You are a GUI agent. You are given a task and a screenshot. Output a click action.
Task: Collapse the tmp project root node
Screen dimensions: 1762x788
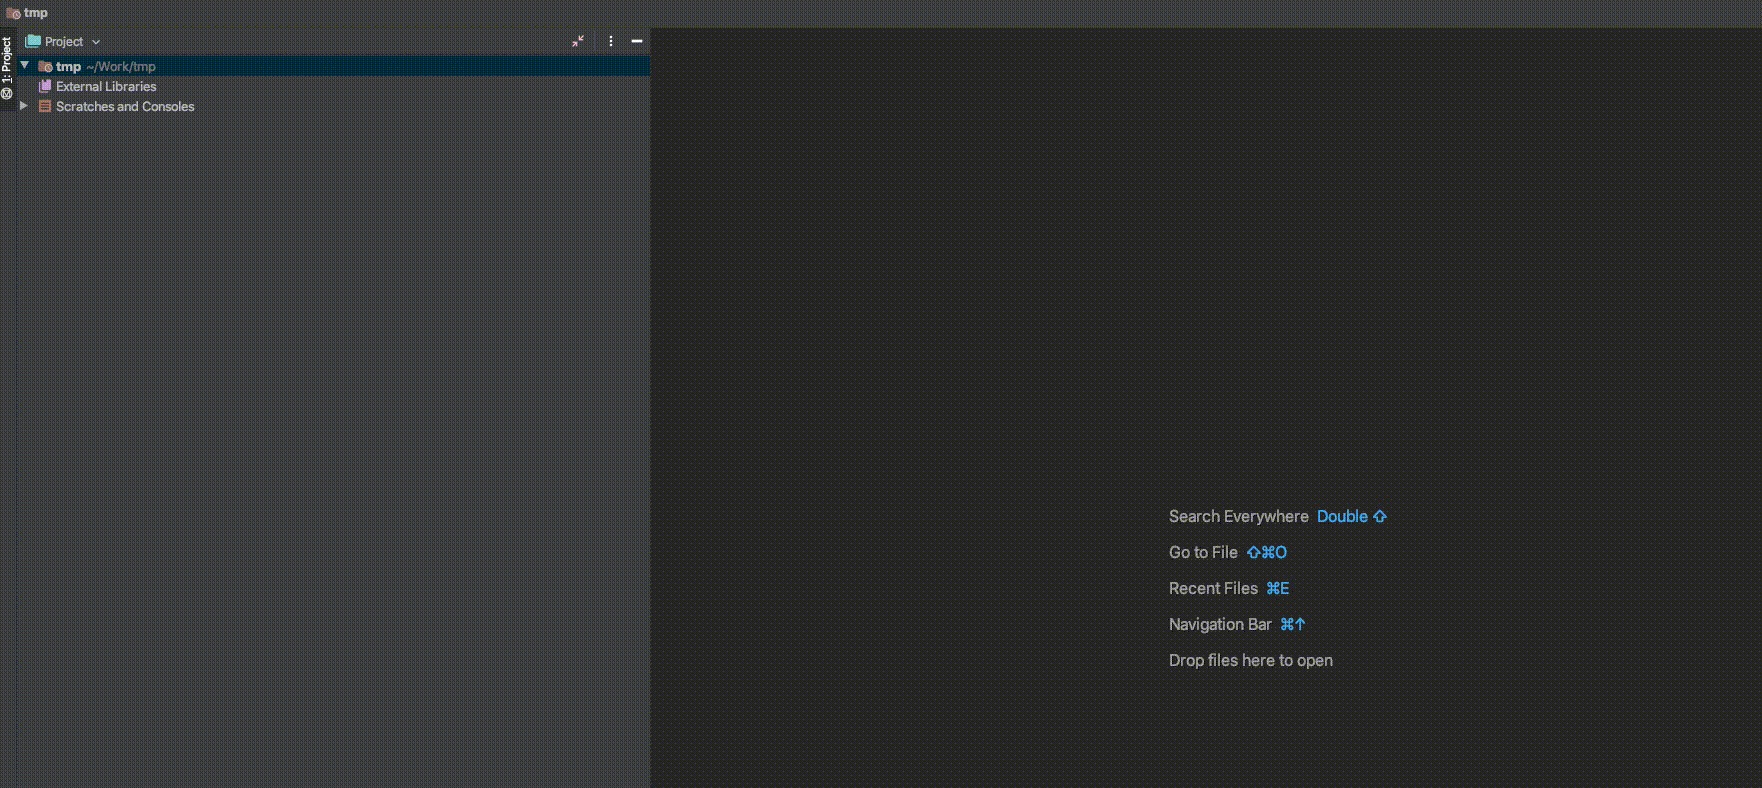[25, 66]
